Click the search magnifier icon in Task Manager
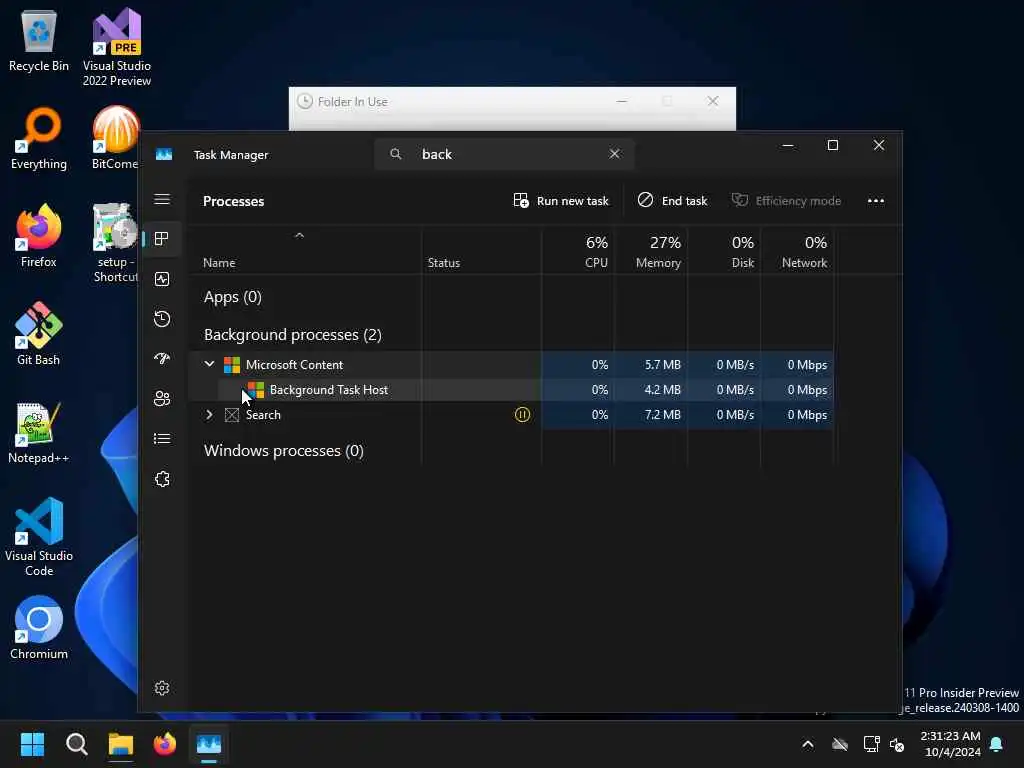The width and height of the screenshot is (1024, 768). [396, 154]
